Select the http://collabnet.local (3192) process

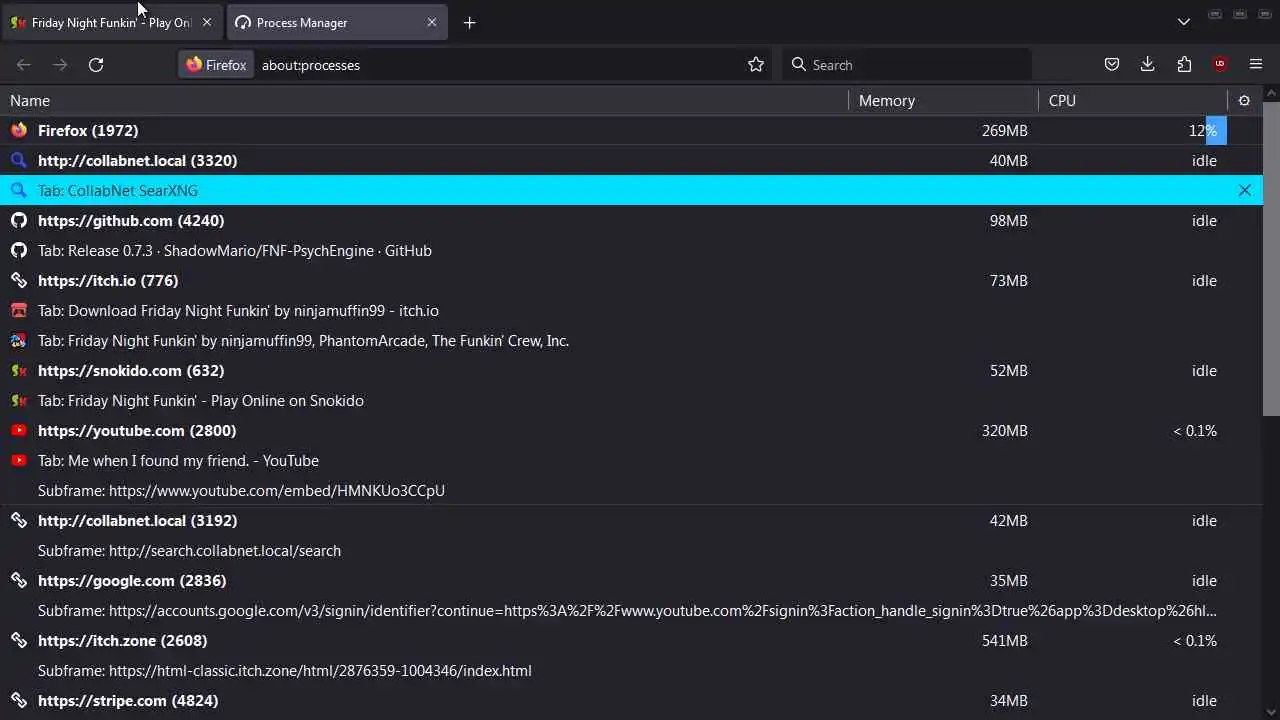pos(631,520)
